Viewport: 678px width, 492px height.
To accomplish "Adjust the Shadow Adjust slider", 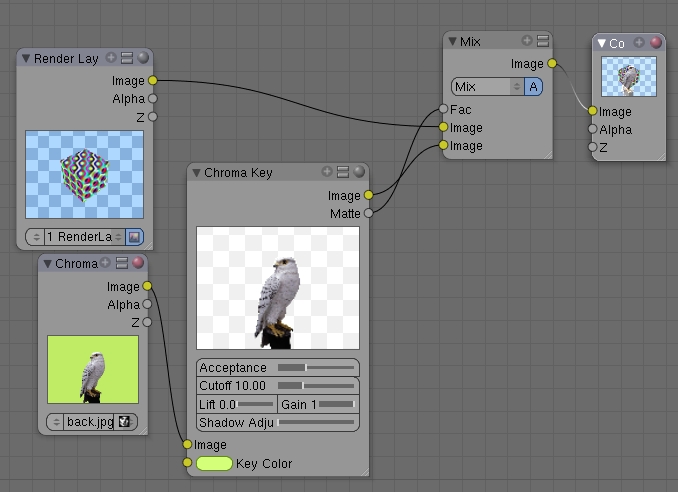I will click(x=278, y=422).
